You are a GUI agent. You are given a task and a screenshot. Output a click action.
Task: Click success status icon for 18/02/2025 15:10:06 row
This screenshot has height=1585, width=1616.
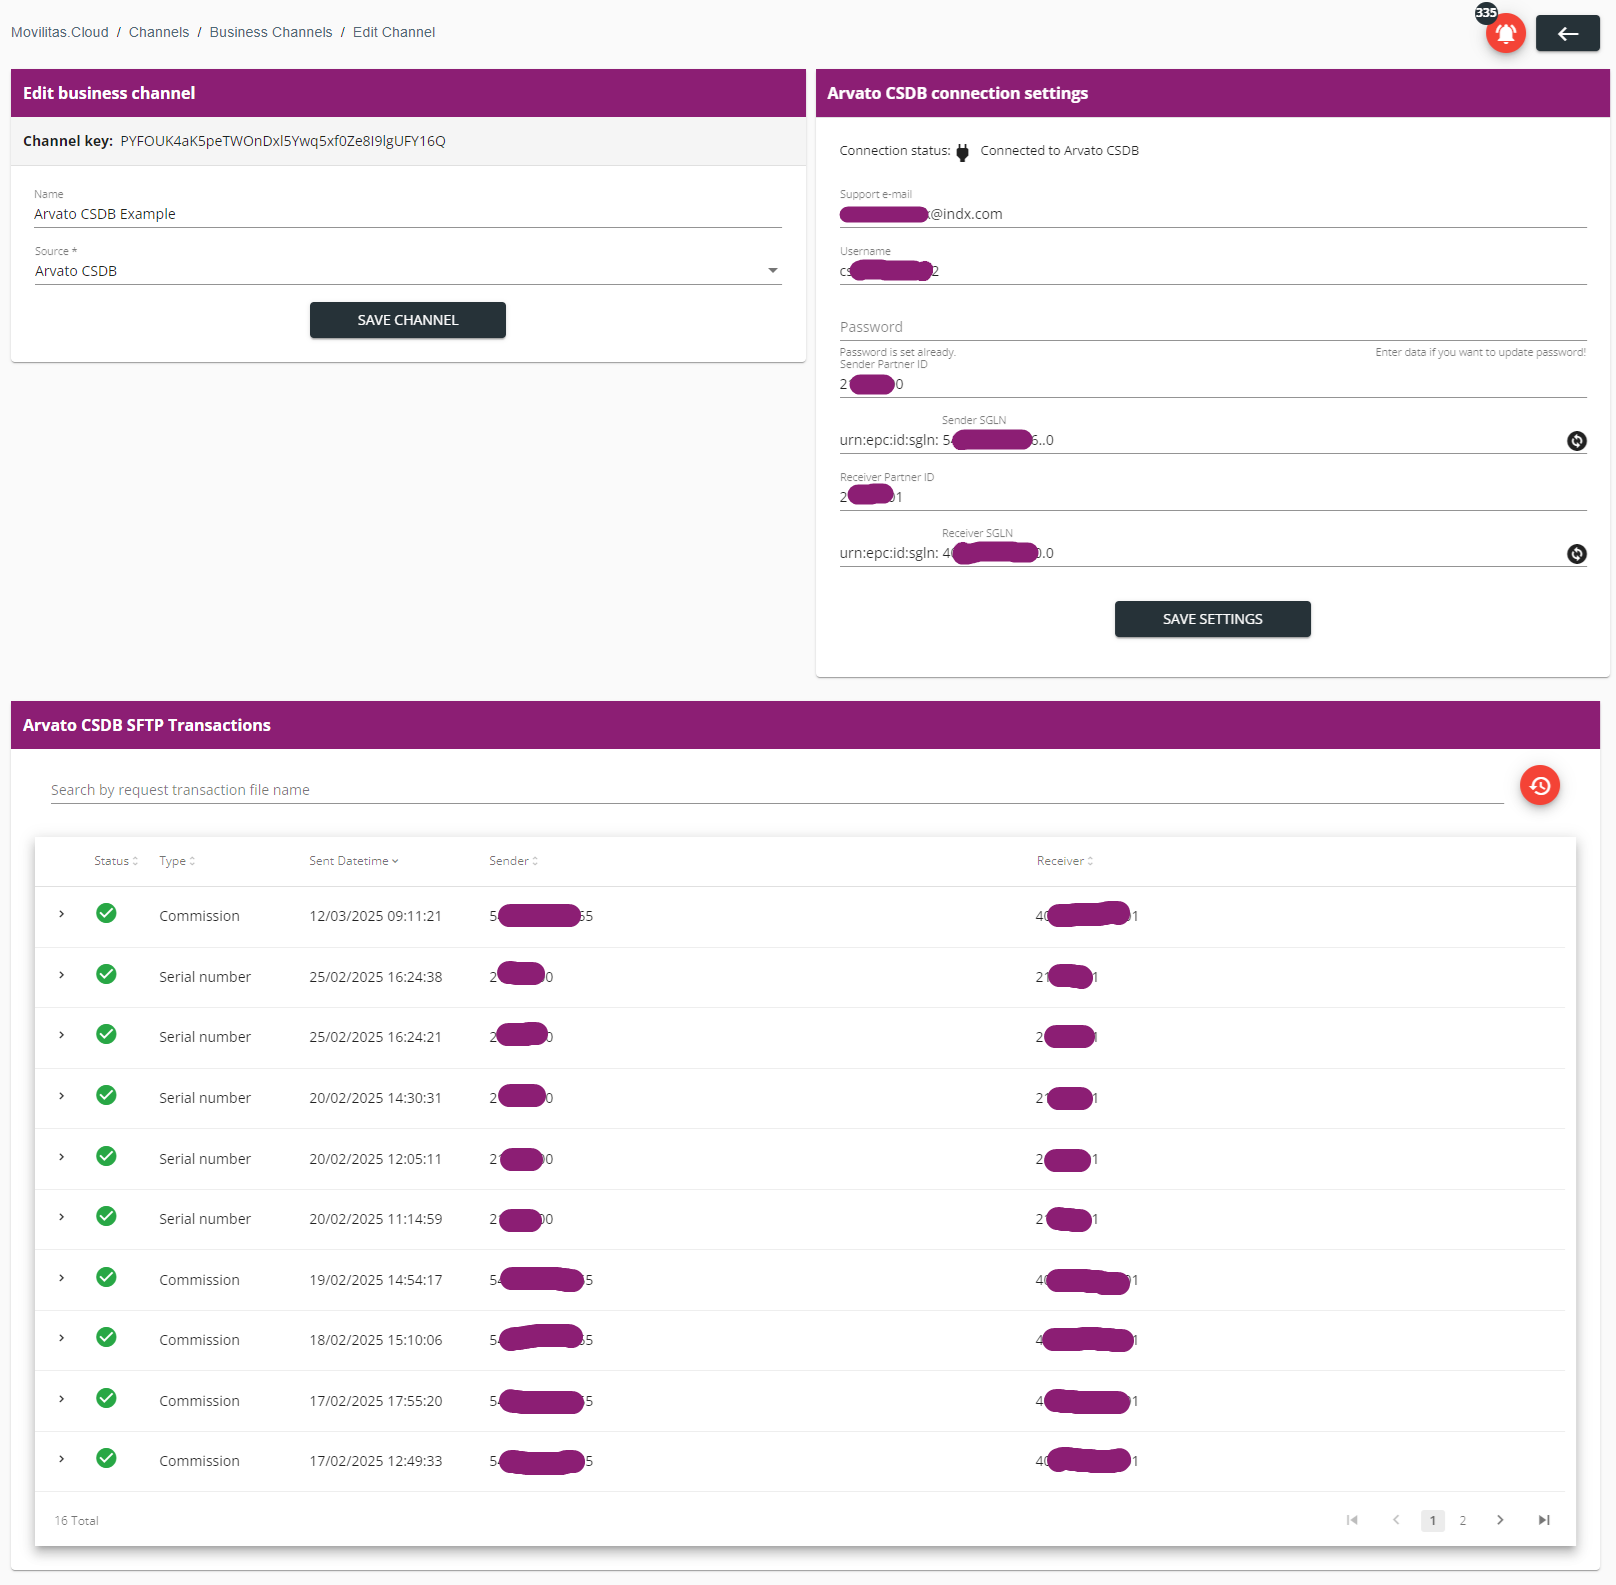point(106,1337)
